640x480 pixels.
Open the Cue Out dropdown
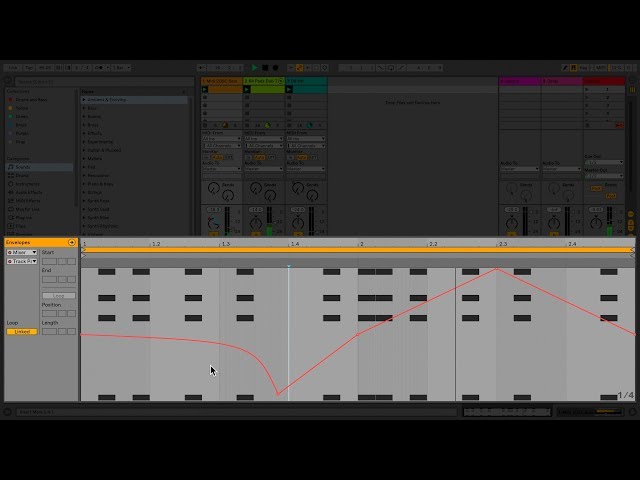coord(604,162)
